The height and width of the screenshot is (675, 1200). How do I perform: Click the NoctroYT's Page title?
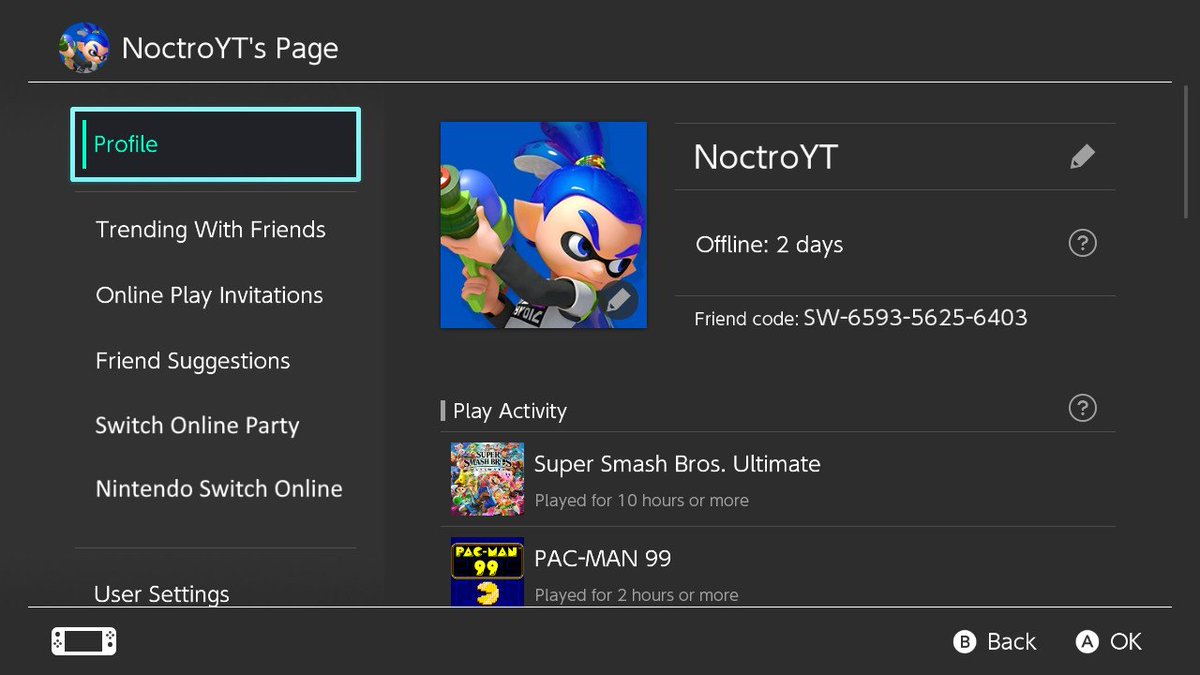[230, 49]
